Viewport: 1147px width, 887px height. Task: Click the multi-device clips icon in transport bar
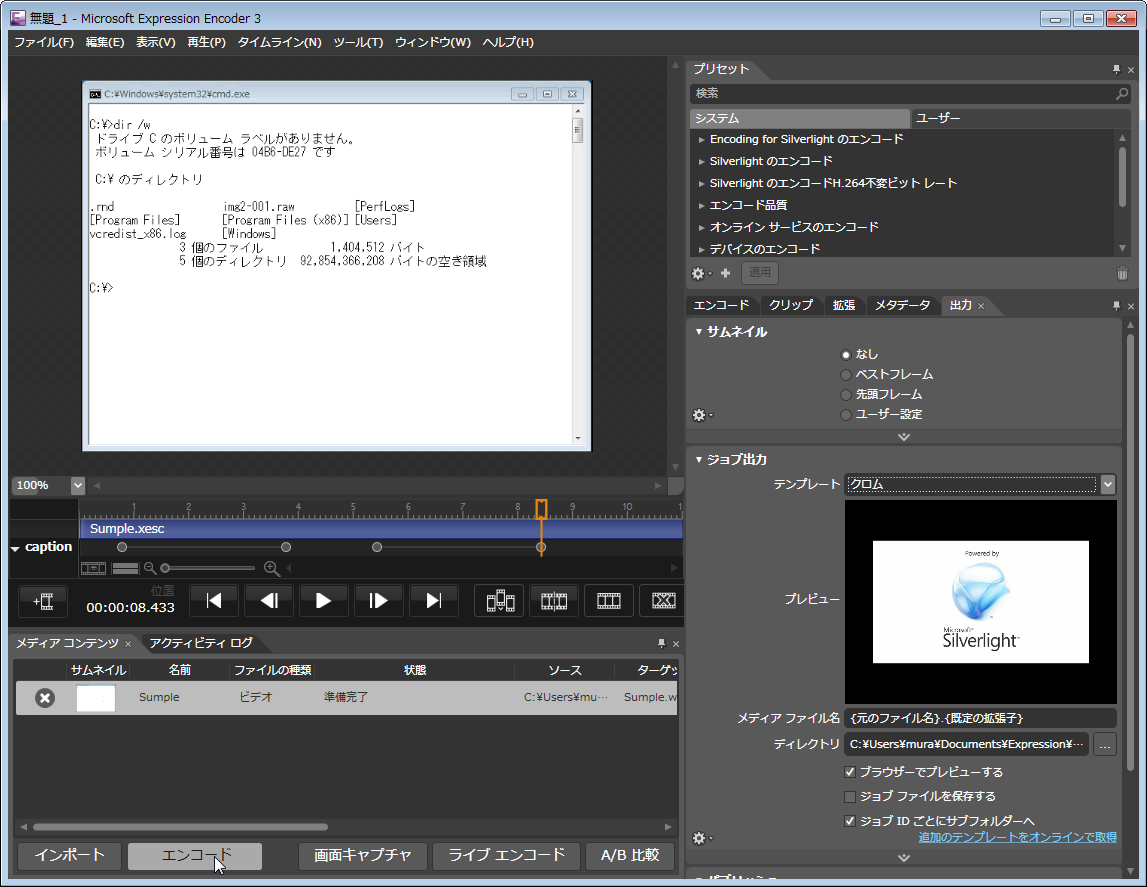500,601
